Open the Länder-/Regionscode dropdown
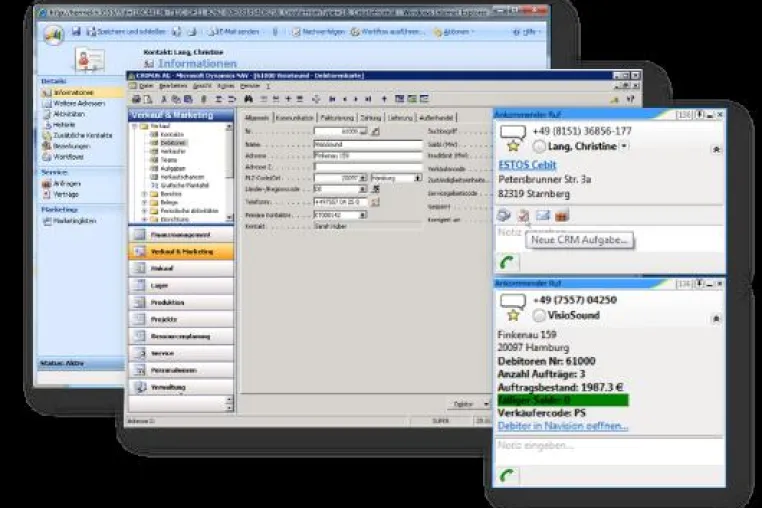Image resolution: width=762 pixels, height=508 pixels. tap(363, 189)
